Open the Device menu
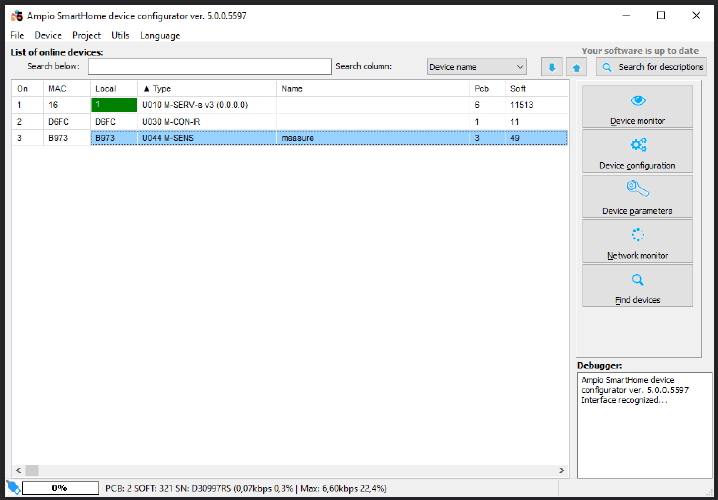718x500 pixels. click(48, 35)
